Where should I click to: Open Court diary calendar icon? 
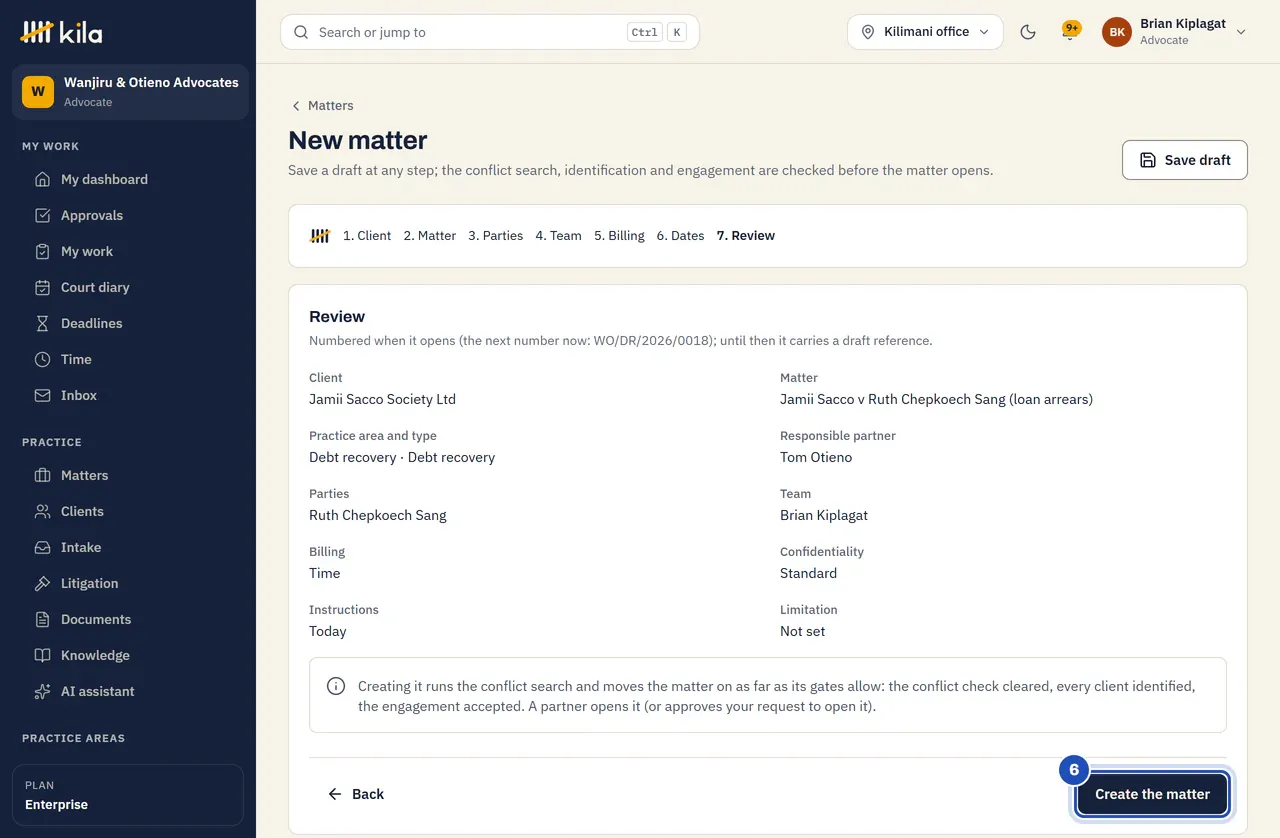[x=42, y=288]
